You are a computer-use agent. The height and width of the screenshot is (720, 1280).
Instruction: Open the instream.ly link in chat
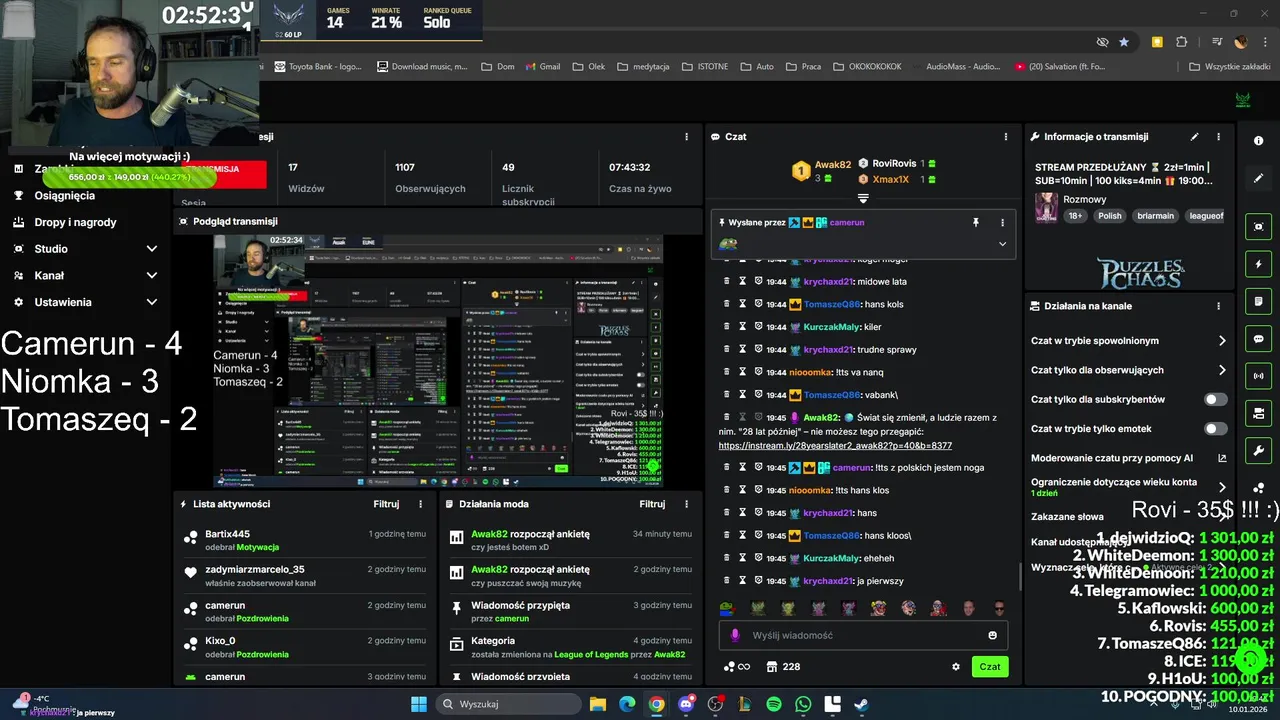835,446
